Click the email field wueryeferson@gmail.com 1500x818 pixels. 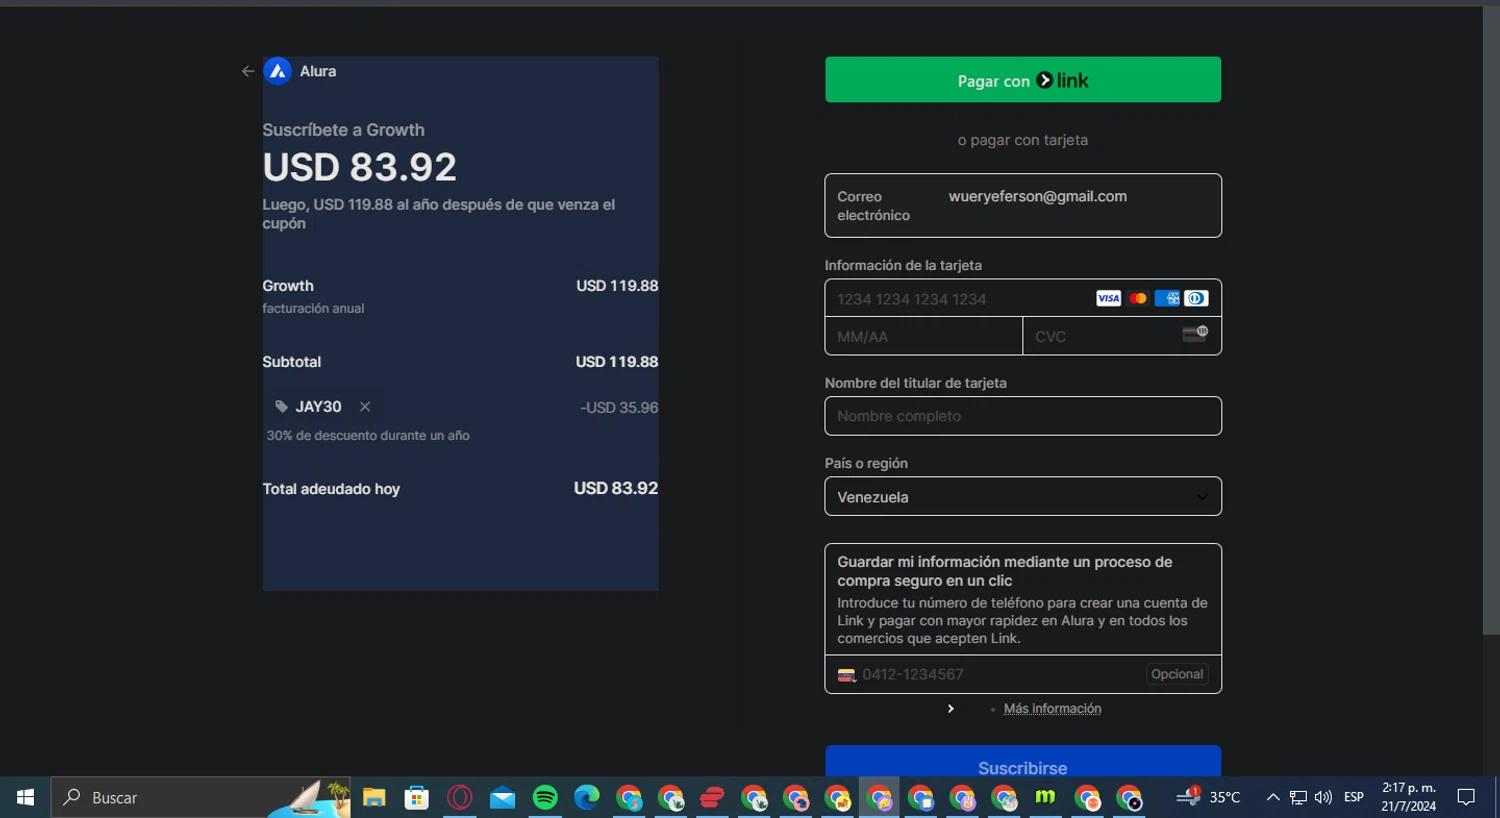pyautogui.click(x=1023, y=206)
